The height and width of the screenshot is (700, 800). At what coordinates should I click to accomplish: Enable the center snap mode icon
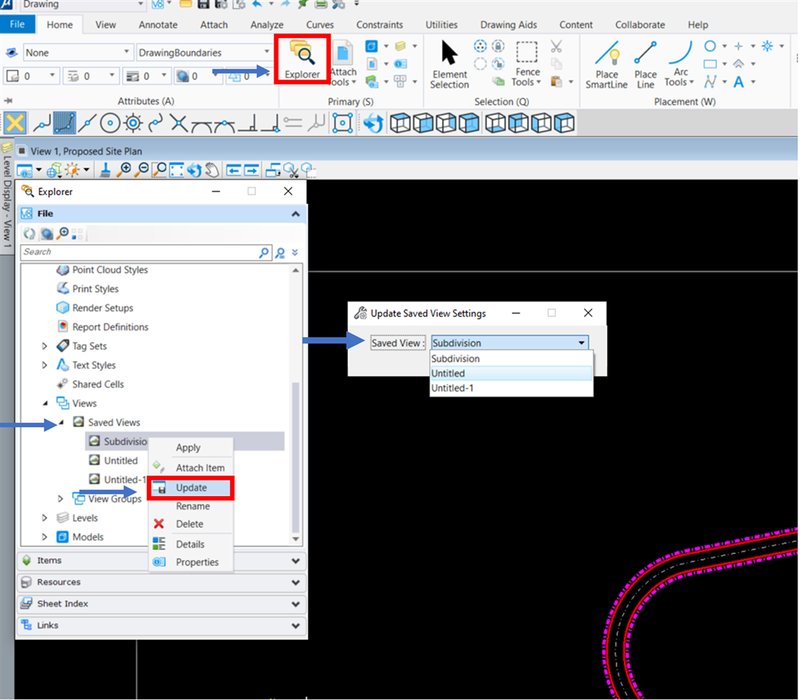[110, 123]
